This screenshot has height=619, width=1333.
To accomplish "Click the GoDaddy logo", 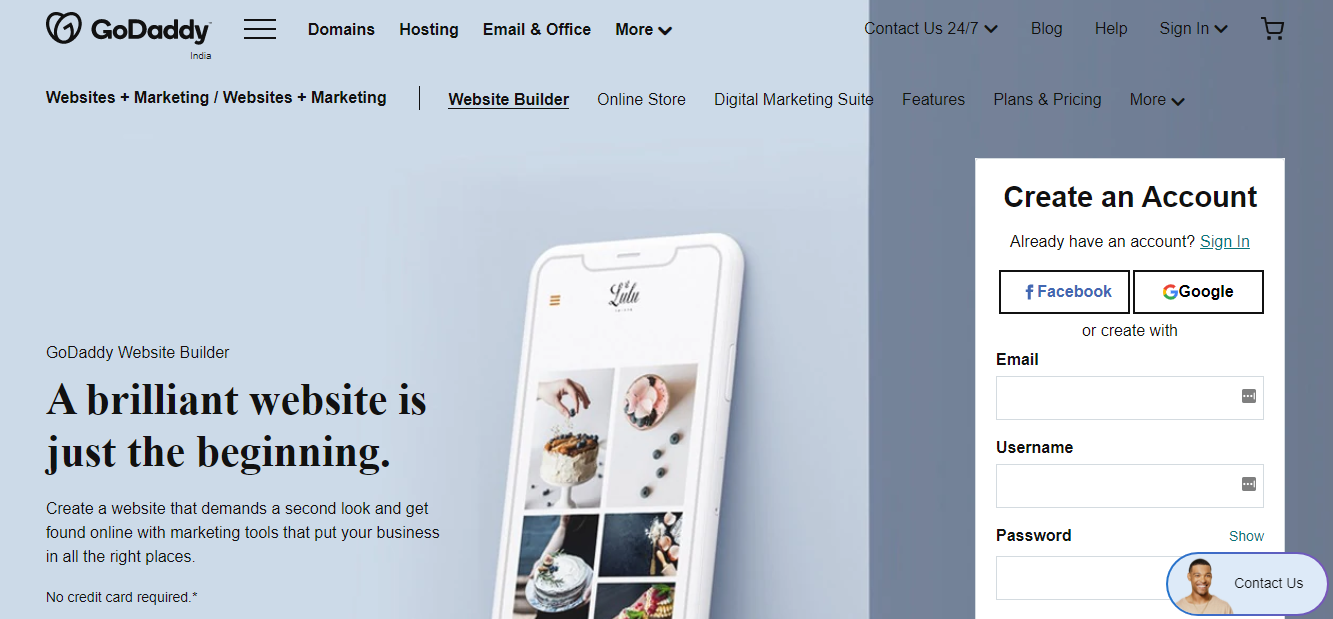I will click(128, 30).
